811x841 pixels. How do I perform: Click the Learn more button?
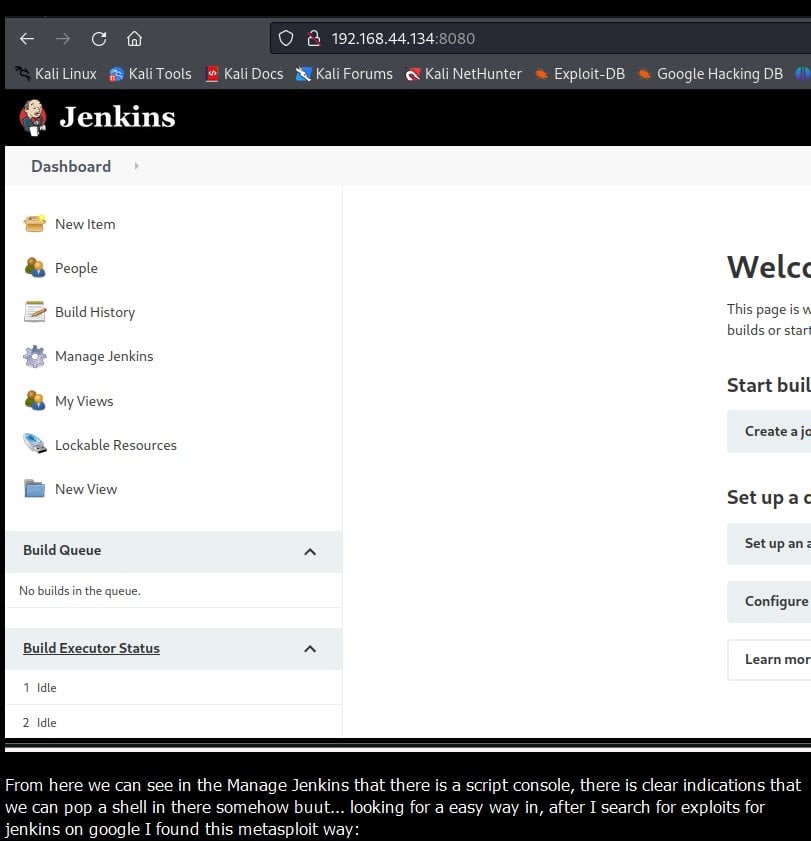769,659
